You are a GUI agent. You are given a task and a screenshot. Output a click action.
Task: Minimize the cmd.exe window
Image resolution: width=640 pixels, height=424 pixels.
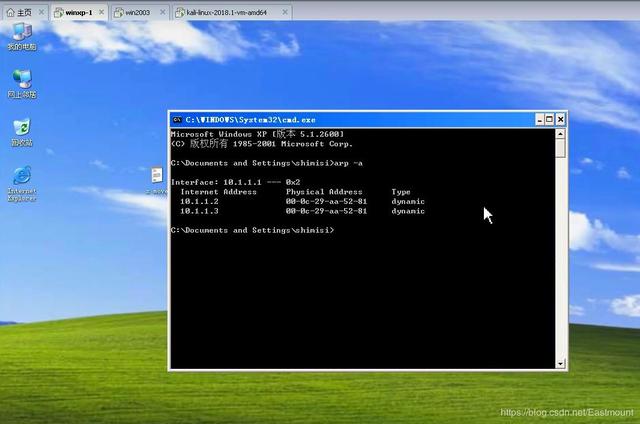(540, 120)
